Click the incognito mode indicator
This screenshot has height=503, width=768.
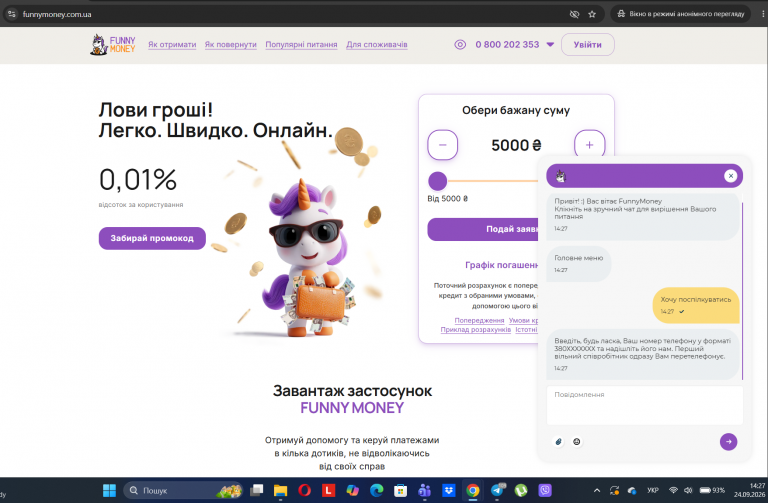(680, 14)
